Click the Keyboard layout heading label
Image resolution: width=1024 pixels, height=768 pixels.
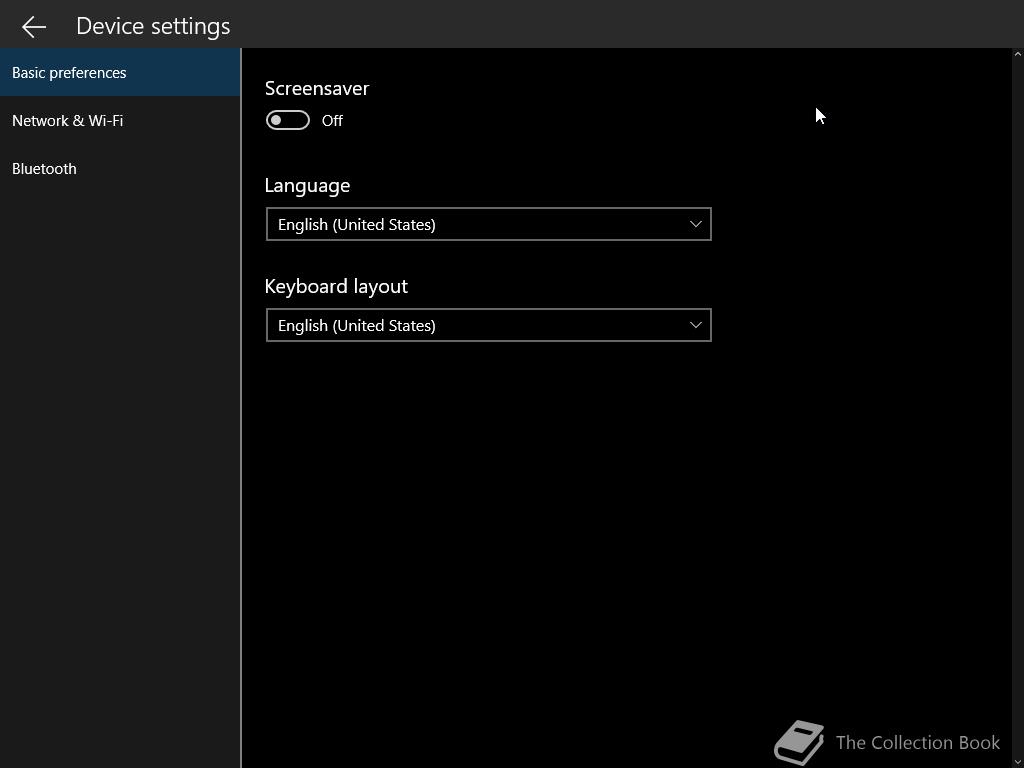(x=336, y=287)
